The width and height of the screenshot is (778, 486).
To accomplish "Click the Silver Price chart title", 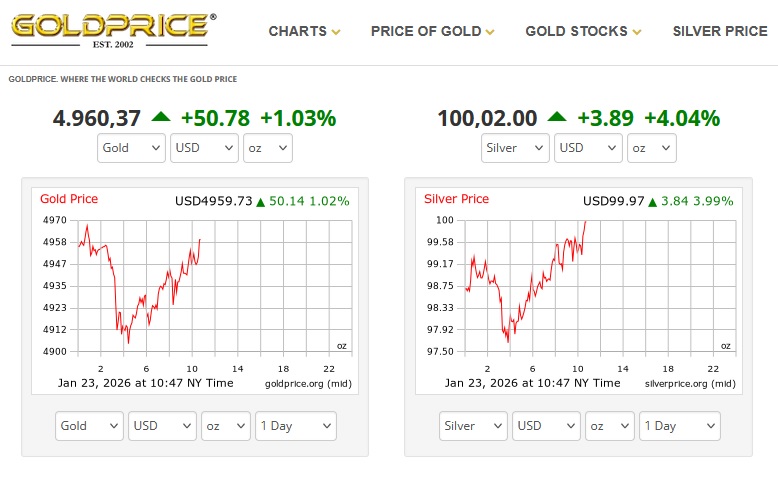I will tap(456, 199).
